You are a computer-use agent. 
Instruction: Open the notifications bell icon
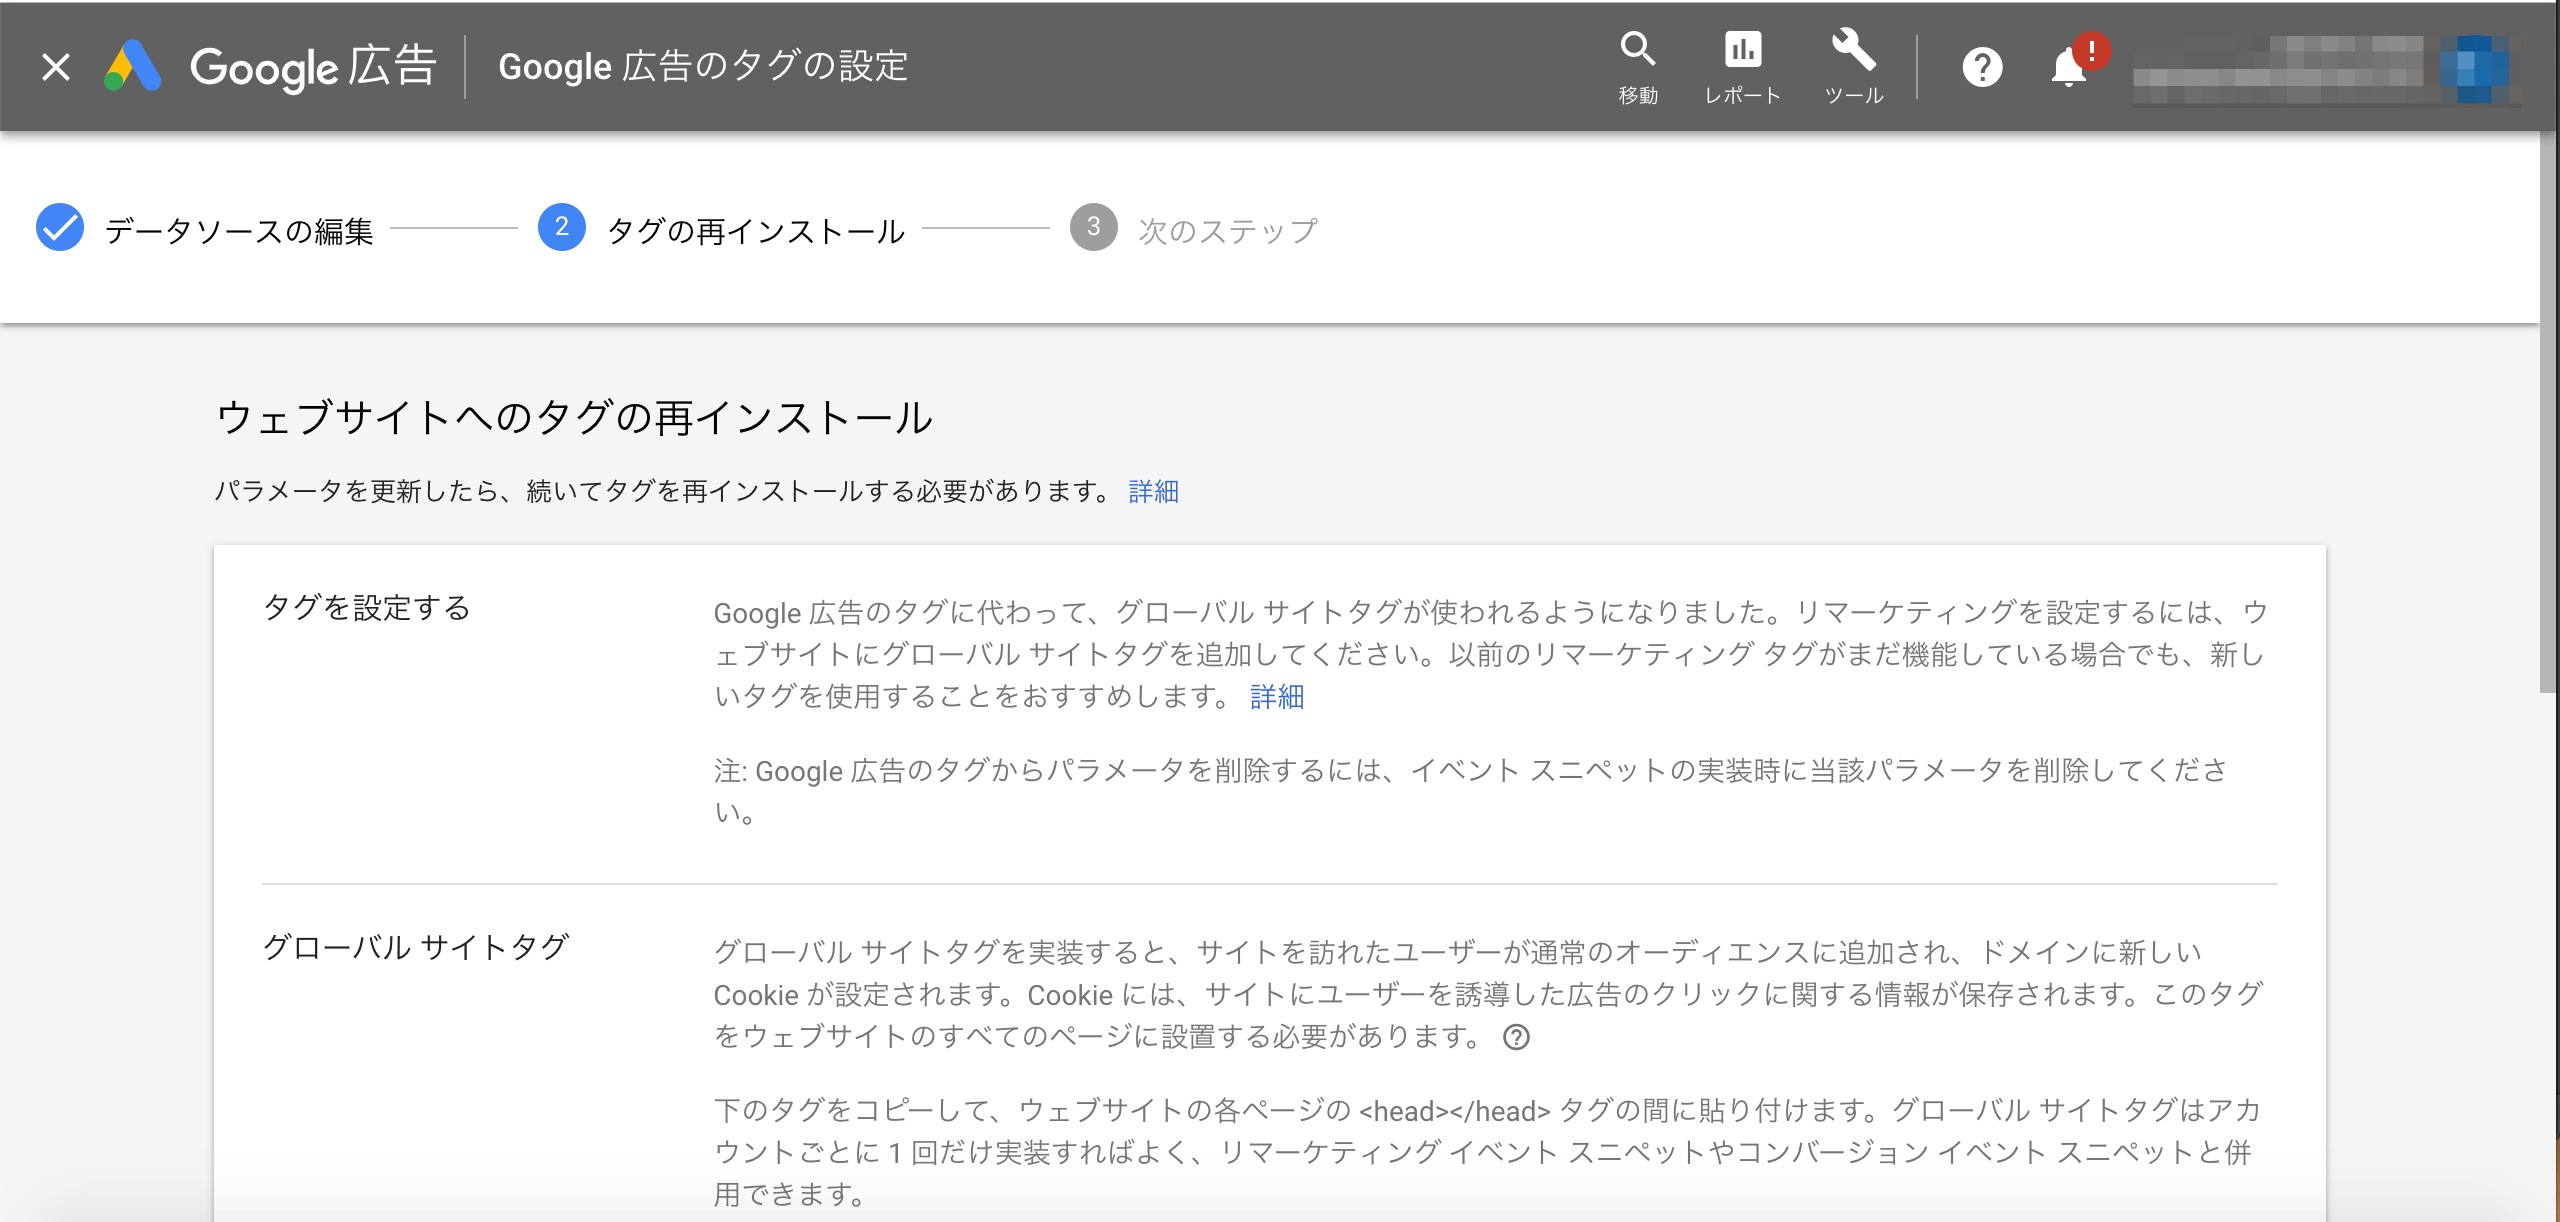pyautogui.click(x=2068, y=70)
